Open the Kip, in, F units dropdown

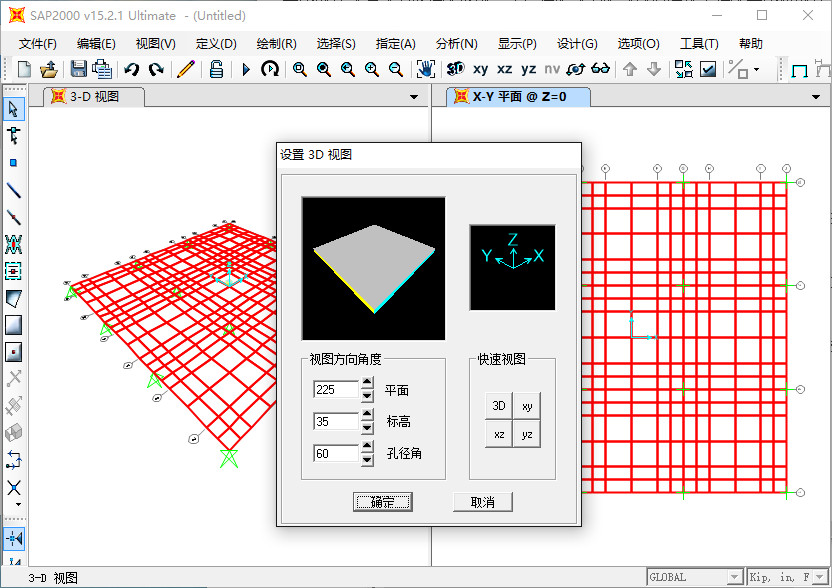pyautogui.click(x=821, y=577)
